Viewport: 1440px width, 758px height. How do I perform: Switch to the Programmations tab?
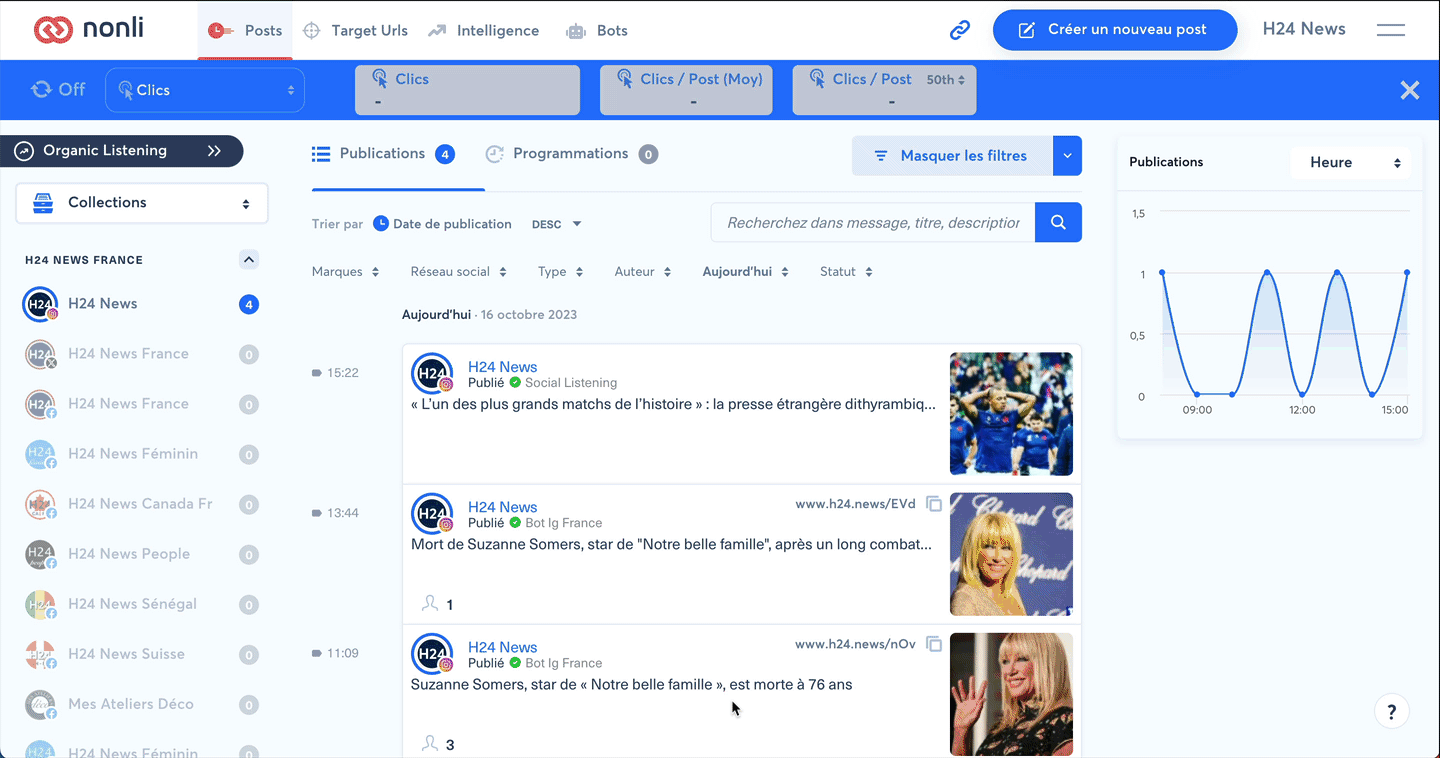571,154
